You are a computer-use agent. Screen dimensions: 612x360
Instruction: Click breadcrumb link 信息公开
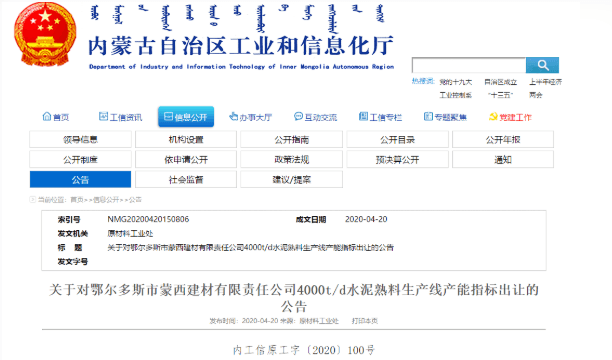coord(106,200)
